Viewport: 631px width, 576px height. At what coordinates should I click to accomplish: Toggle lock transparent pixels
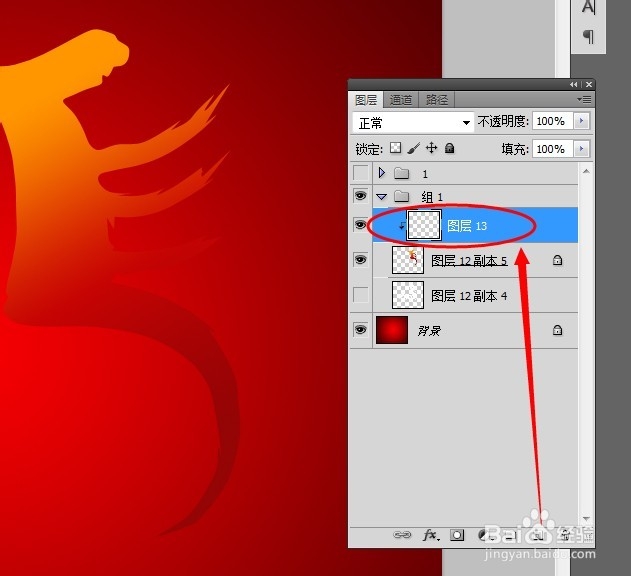[x=395, y=148]
